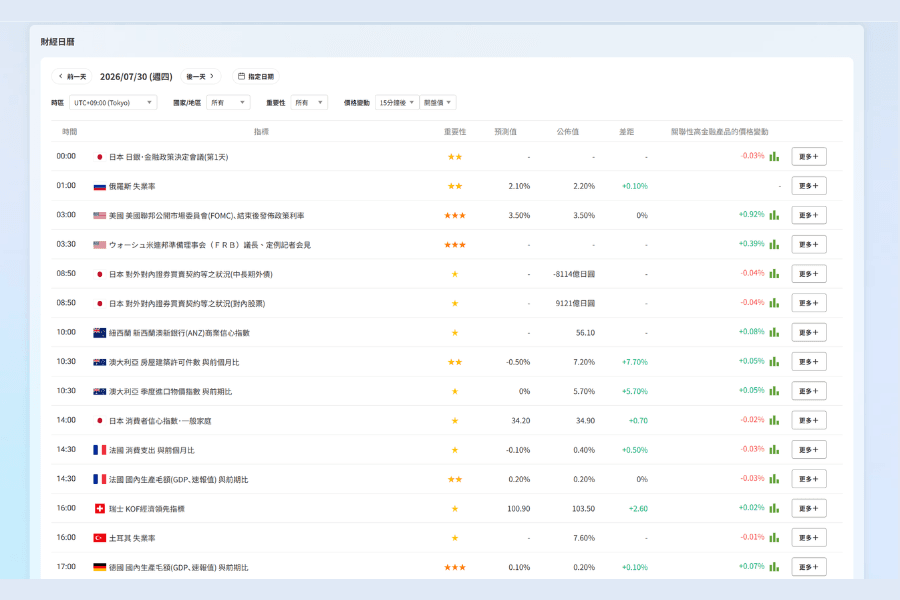Click chart icon in ANZ 商業信心指數 row

(x=774, y=332)
